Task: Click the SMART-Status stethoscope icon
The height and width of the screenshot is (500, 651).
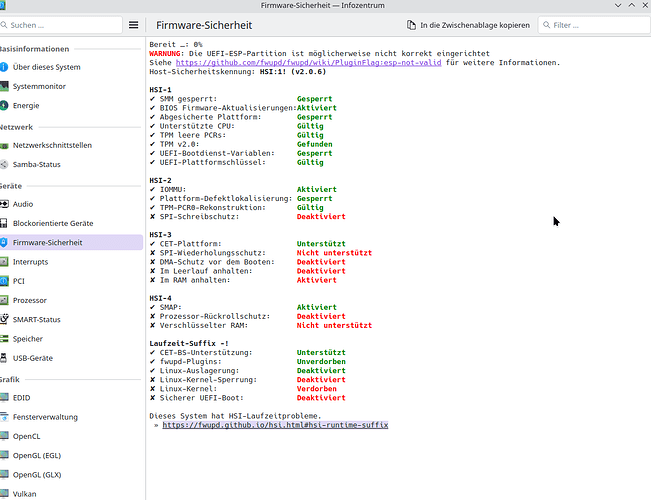Action: [4, 319]
